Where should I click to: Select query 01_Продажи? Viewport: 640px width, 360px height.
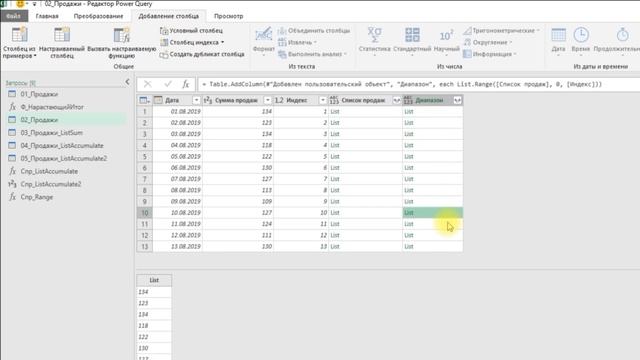click(39, 94)
